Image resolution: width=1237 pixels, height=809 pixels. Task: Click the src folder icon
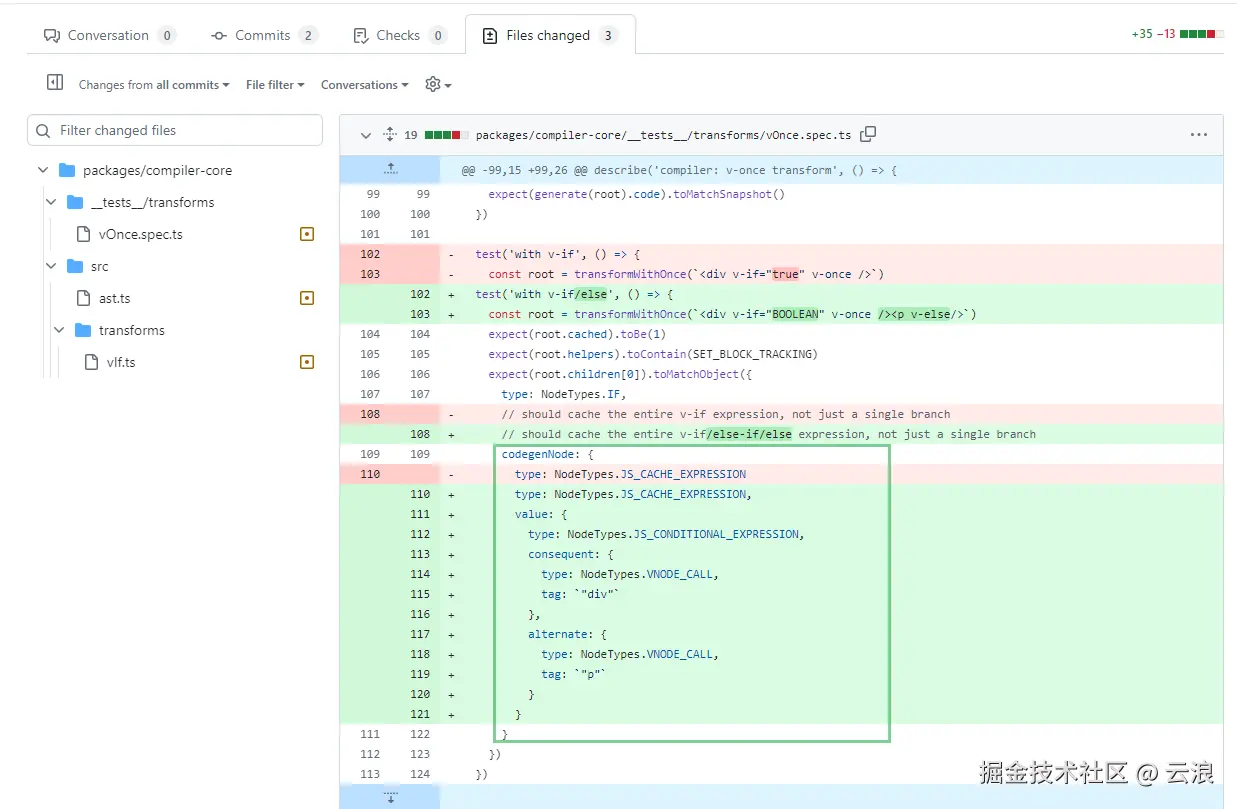75,266
